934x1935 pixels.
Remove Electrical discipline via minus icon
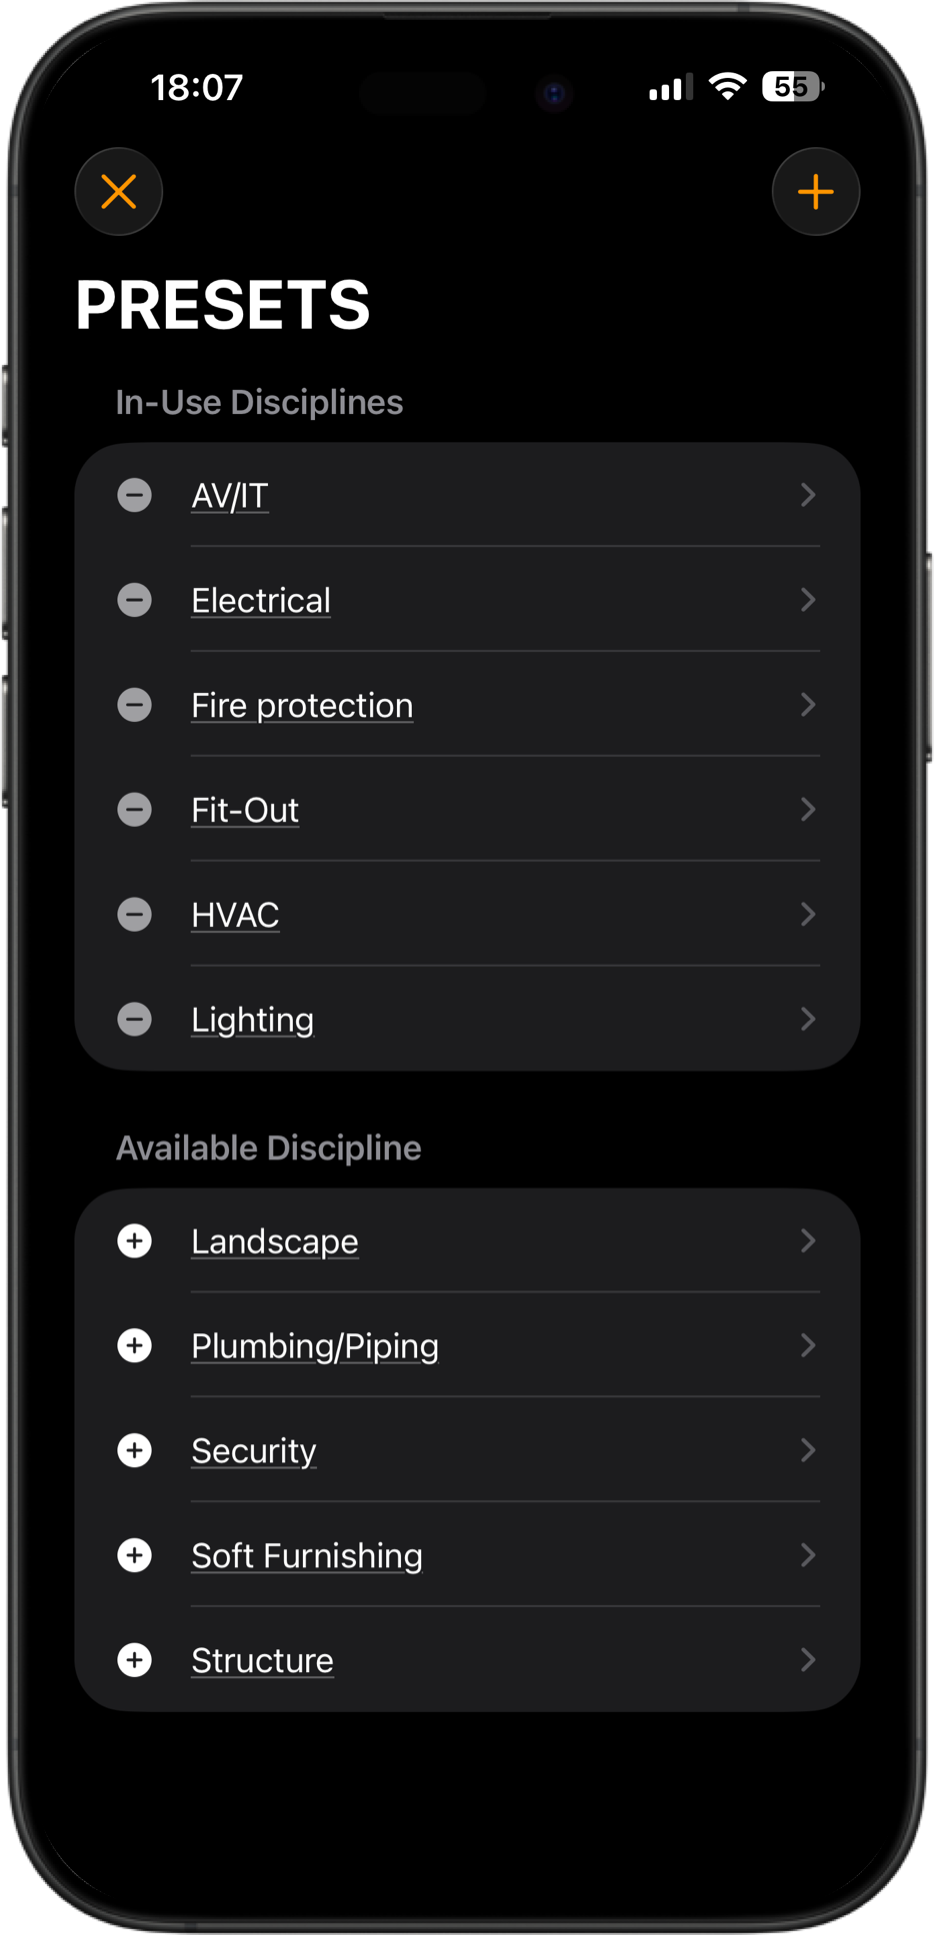point(135,600)
